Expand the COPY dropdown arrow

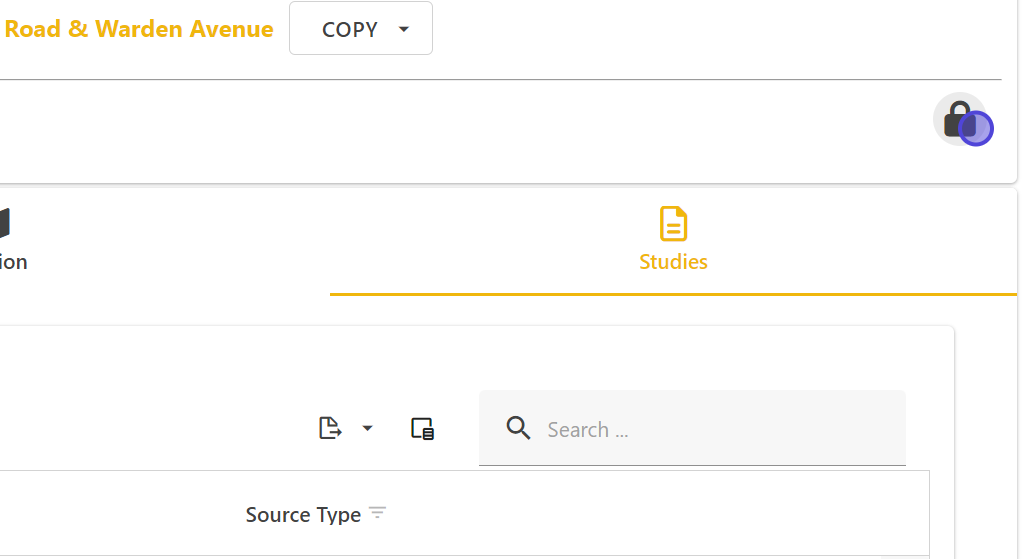404,29
